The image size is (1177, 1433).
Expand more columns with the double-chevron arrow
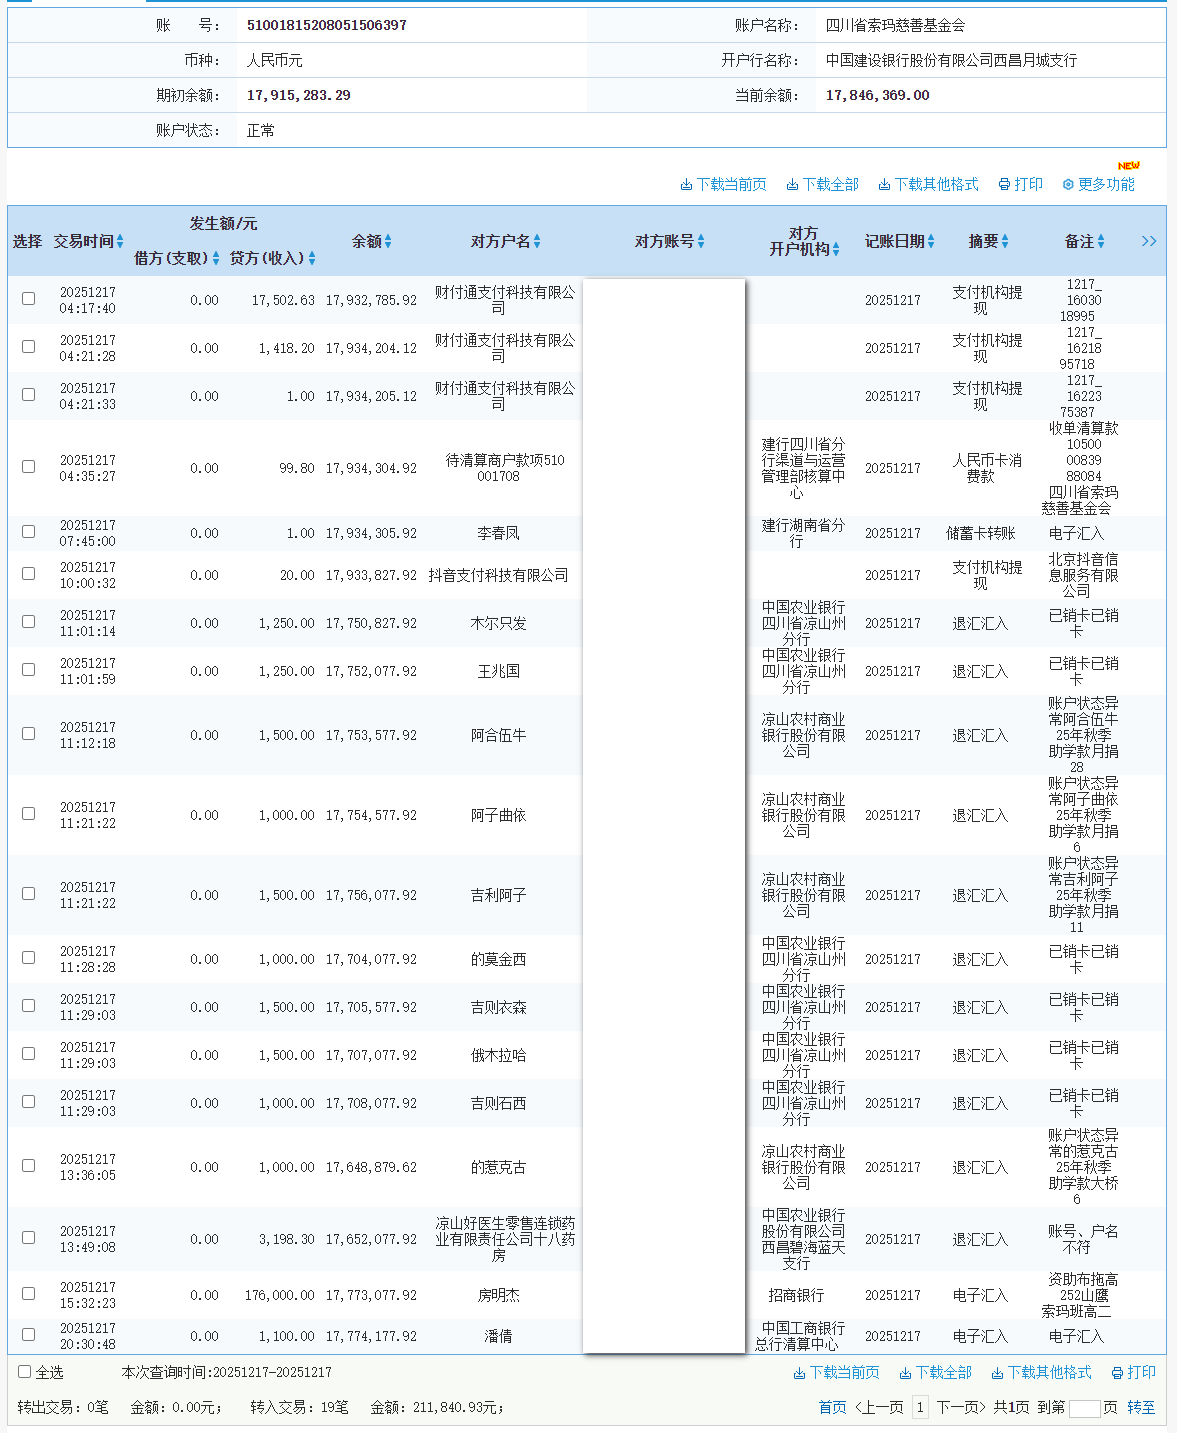(x=1149, y=241)
